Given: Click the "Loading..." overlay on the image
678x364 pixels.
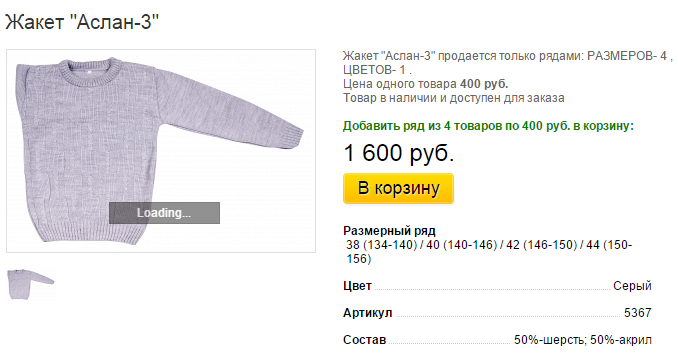Looking at the screenshot, I should point(164,213).
